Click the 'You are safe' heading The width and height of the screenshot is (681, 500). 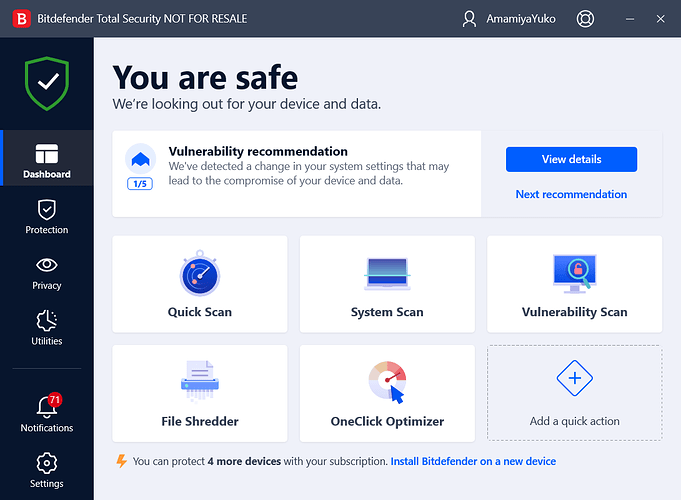[205, 78]
